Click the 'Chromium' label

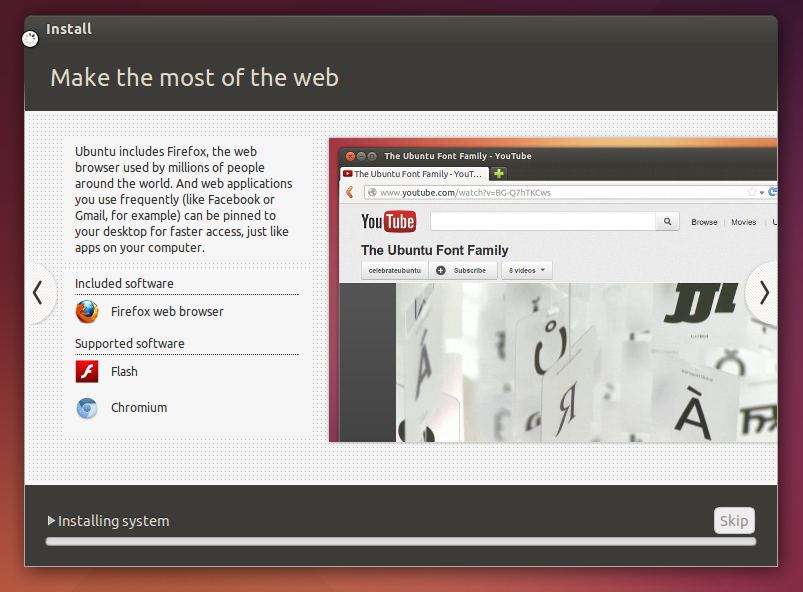pos(139,408)
